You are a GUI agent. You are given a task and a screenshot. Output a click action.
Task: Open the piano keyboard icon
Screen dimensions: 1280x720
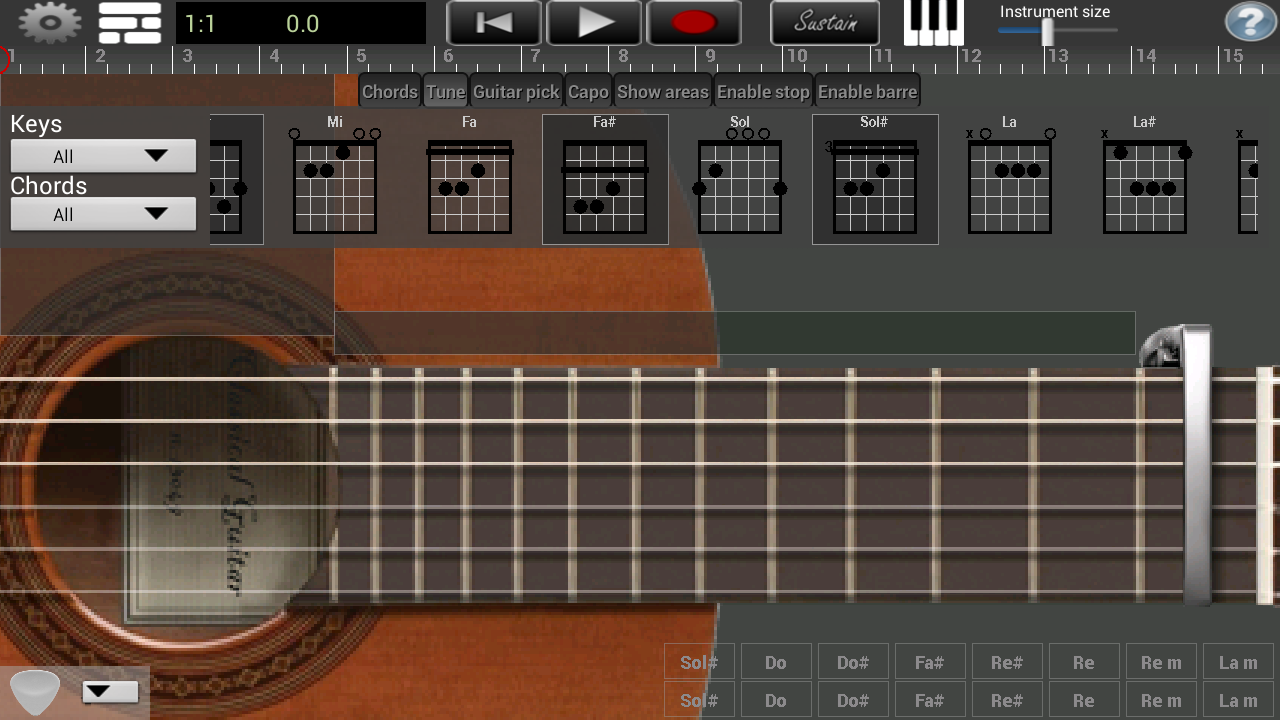click(933, 23)
